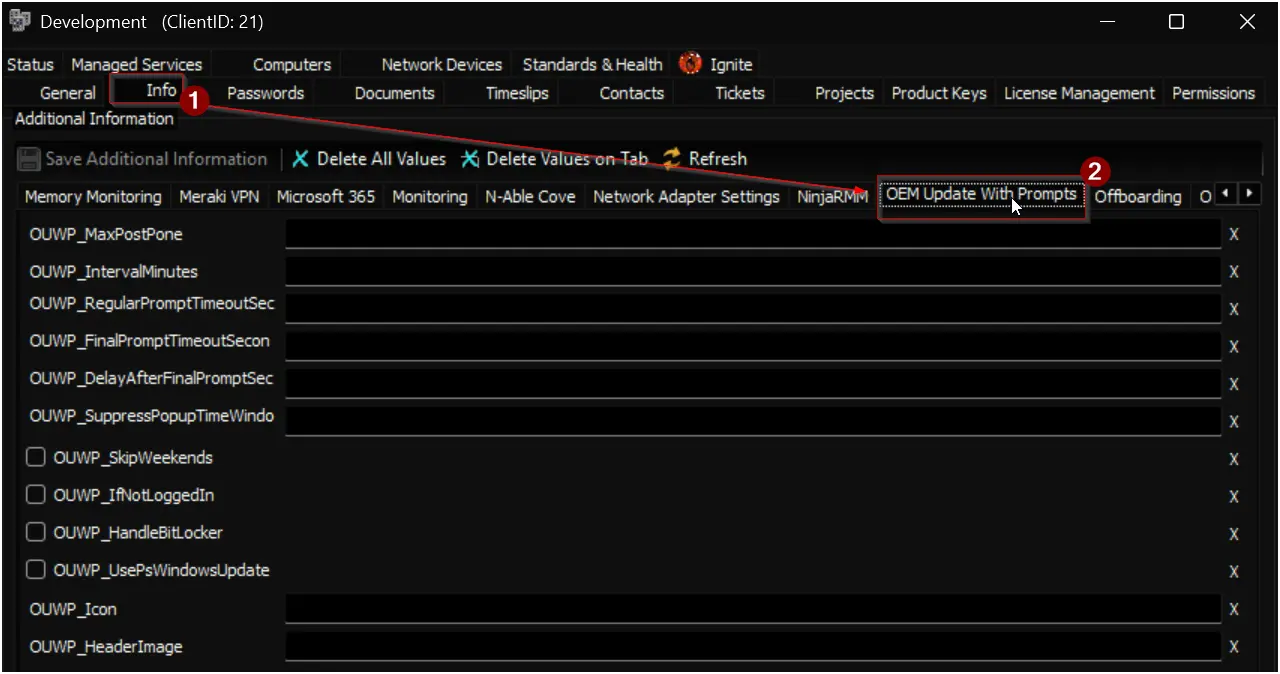
Task: Open the N-Able Cove tab
Action: click(x=531, y=197)
